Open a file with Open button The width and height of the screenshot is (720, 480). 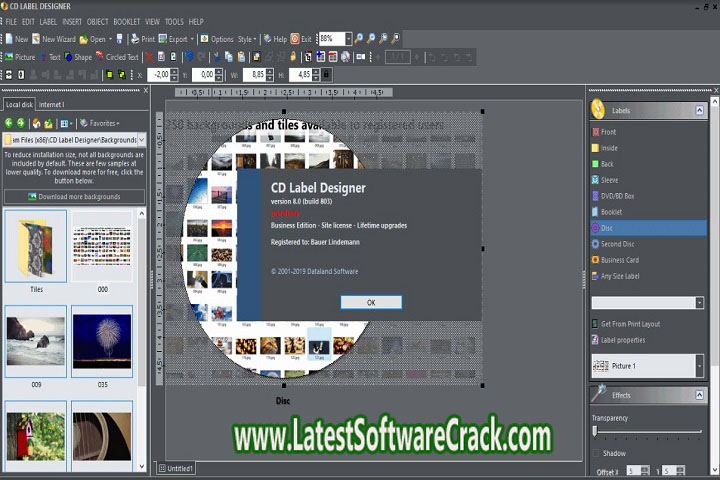click(92, 39)
